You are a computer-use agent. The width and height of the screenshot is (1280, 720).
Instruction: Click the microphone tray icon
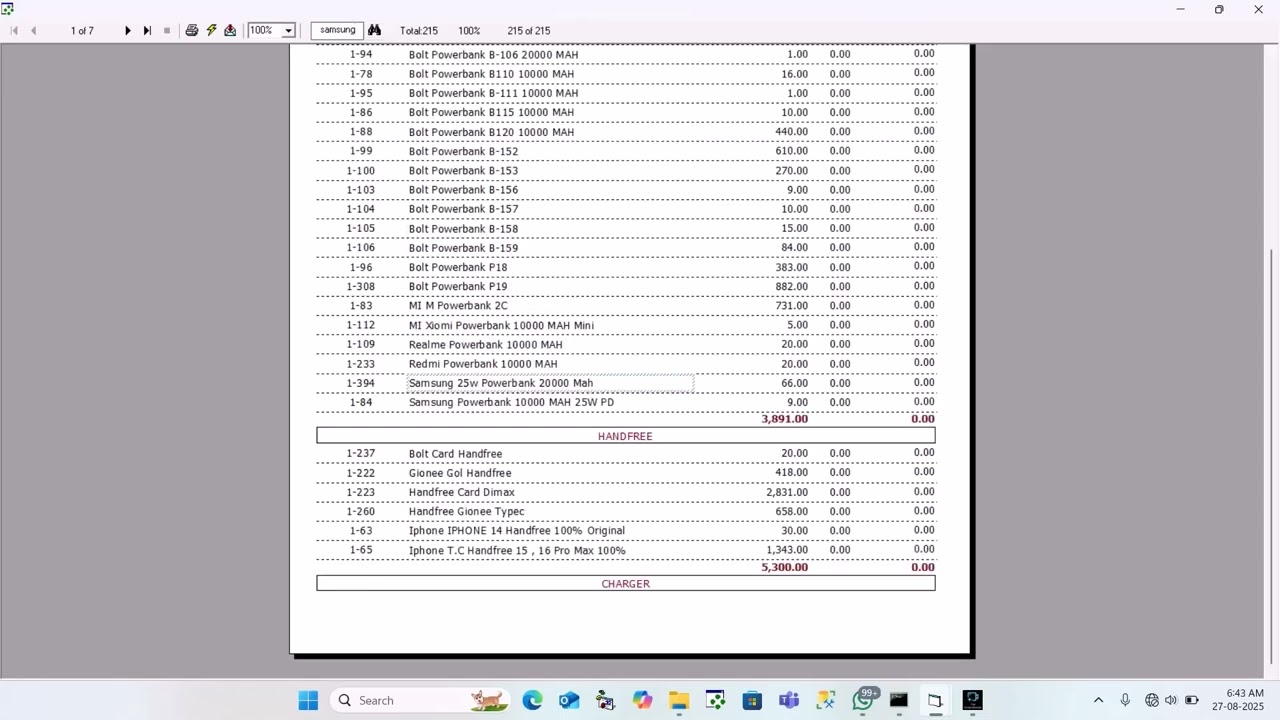click(1125, 700)
